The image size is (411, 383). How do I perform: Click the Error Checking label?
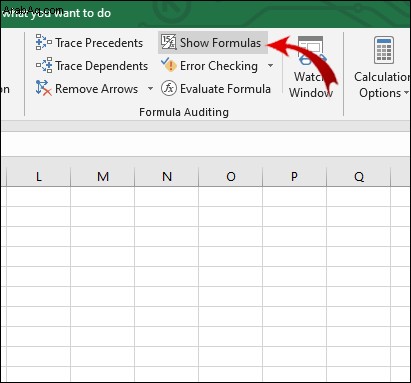pyautogui.click(x=219, y=66)
